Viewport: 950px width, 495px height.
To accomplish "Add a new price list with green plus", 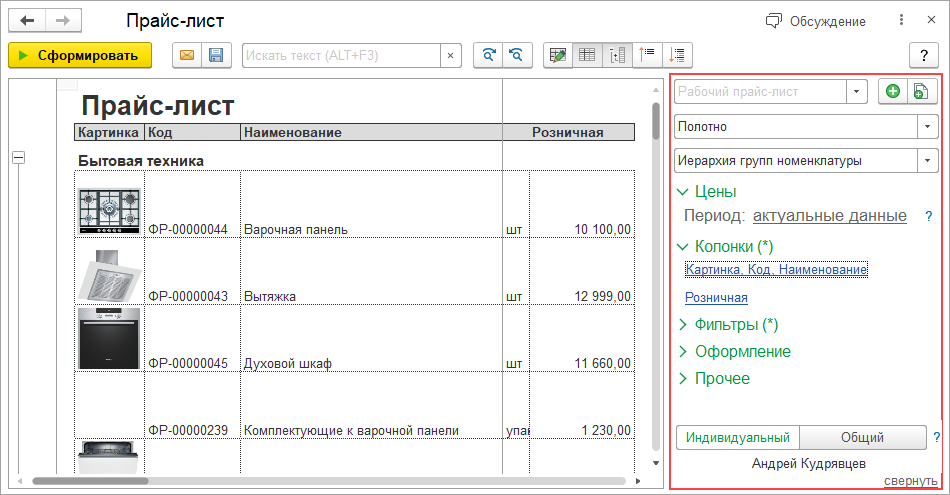I will pyautogui.click(x=893, y=91).
